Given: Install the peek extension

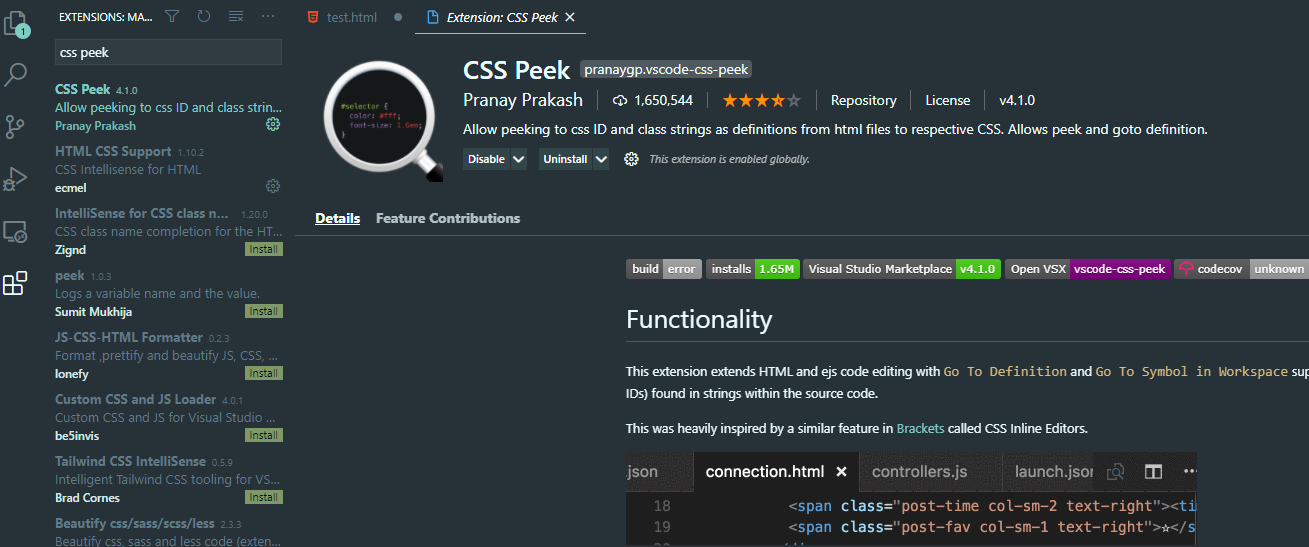Looking at the screenshot, I should click(264, 311).
